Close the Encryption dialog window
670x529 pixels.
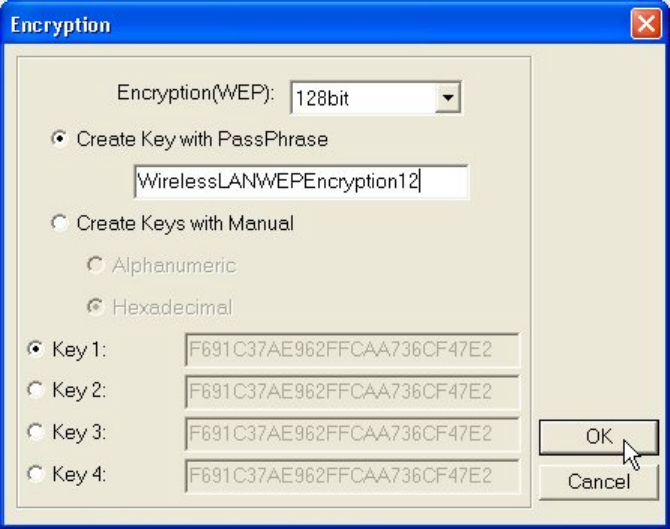pos(645,25)
